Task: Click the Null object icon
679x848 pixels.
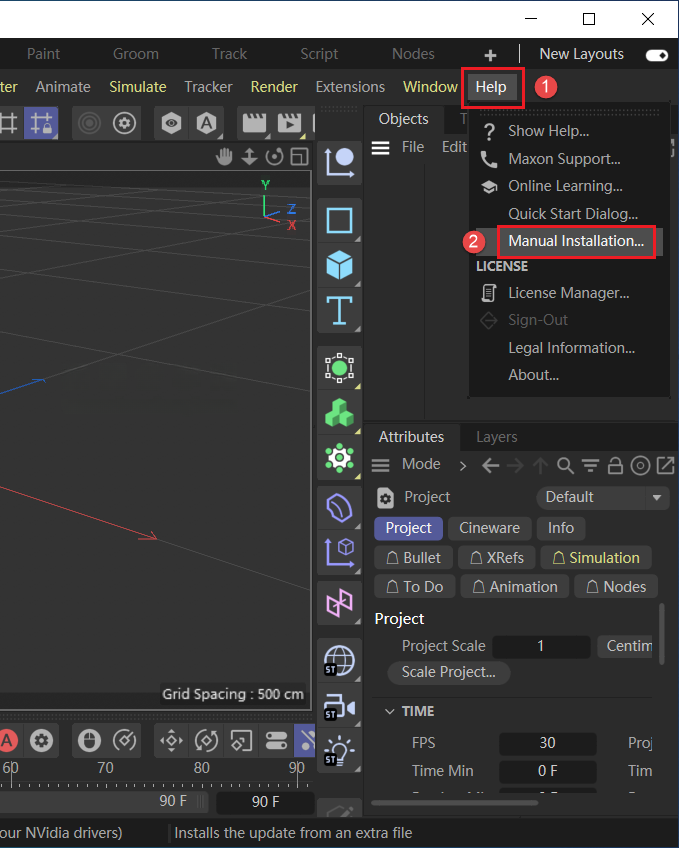Action: pos(340,163)
